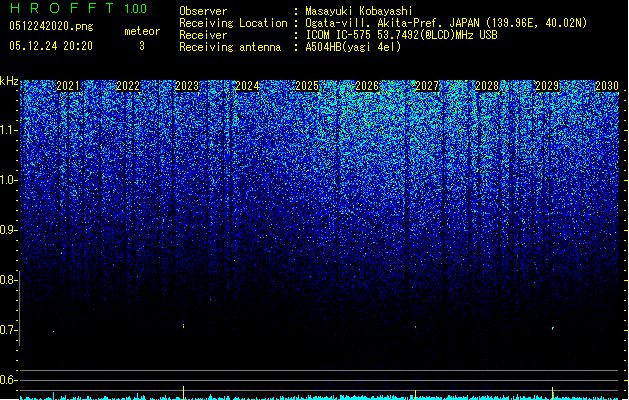The height and width of the screenshot is (400, 629).
Task: Click the 2030 time marker
Action: coord(607,86)
